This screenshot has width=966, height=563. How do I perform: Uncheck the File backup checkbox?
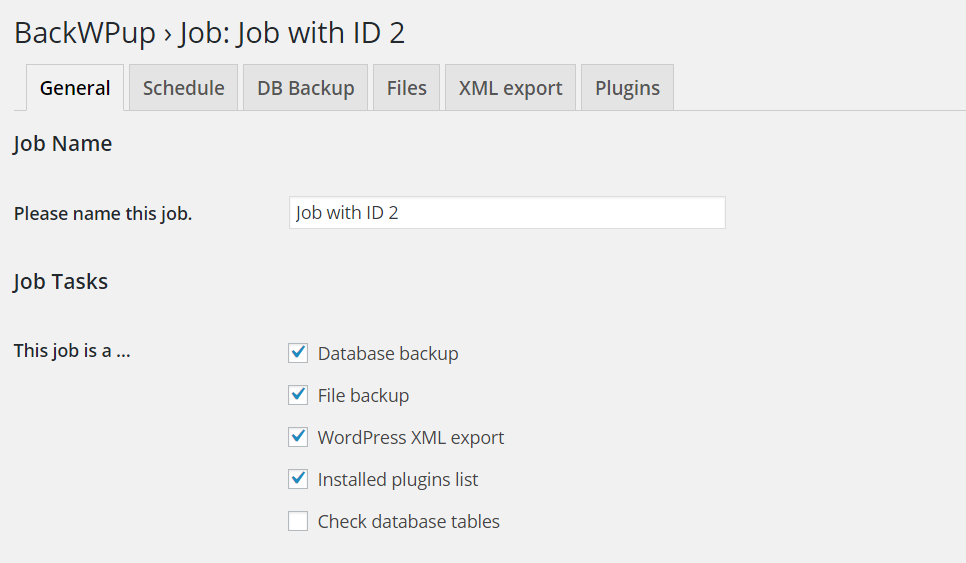(x=298, y=395)
